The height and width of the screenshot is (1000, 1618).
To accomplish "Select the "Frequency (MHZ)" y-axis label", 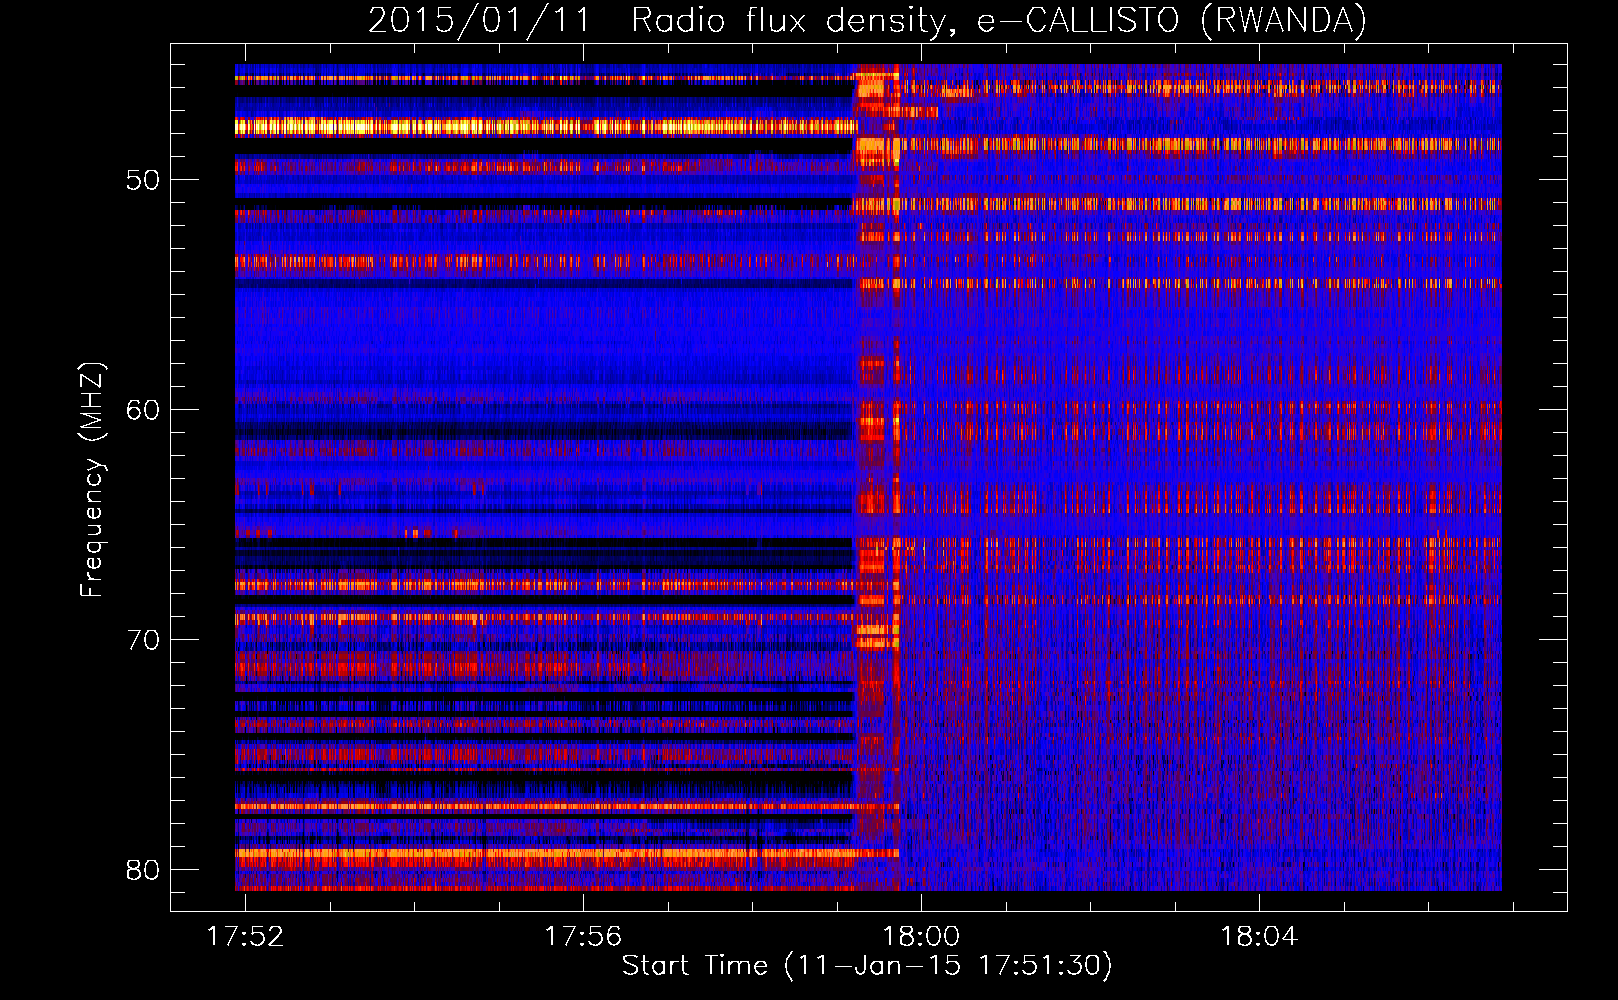I will [92, 480].
